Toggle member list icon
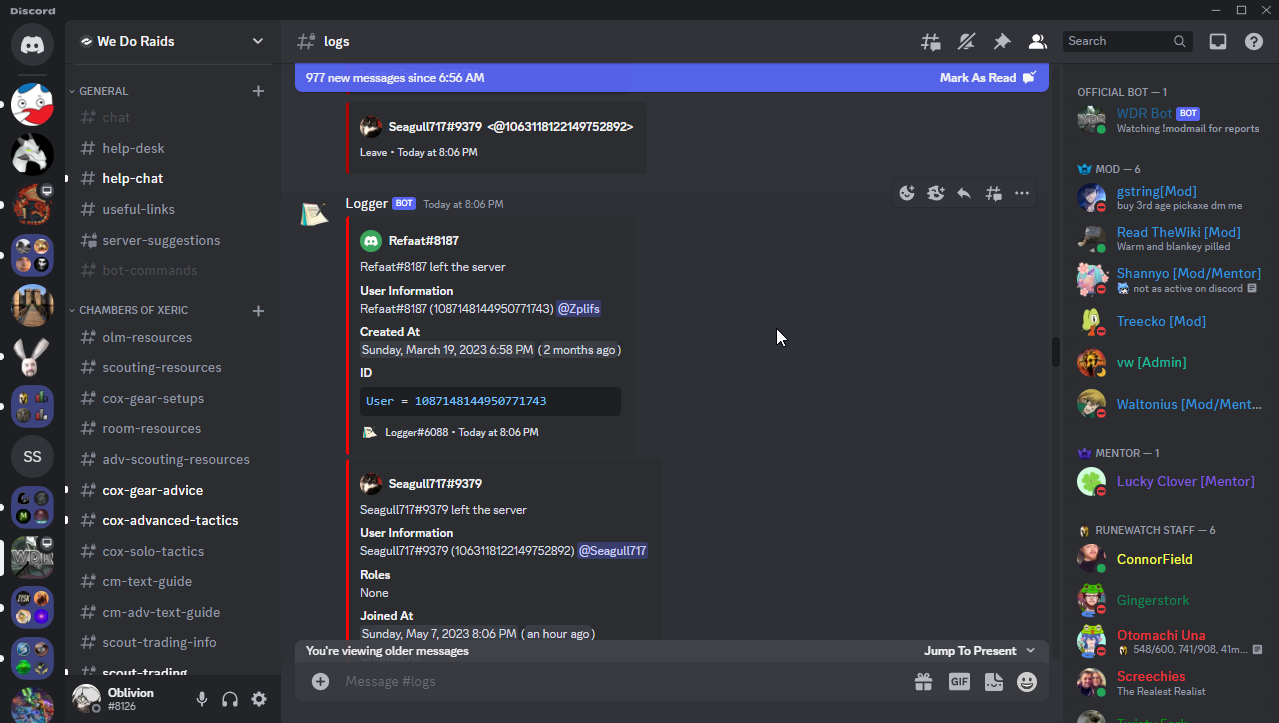1279x723 pixels. tap(1037, 41)
